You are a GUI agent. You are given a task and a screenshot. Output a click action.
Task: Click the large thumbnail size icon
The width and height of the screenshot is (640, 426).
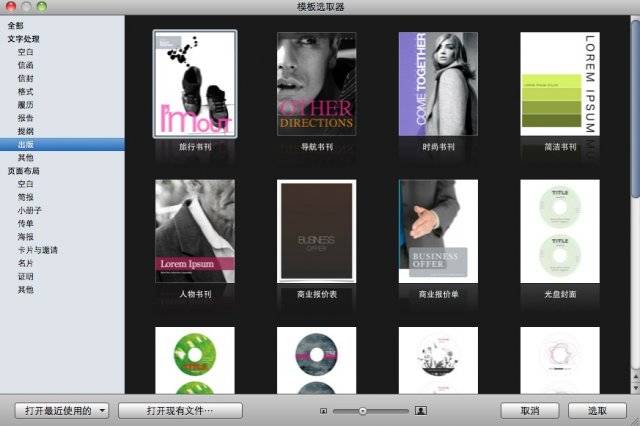[x=421, y=410]
